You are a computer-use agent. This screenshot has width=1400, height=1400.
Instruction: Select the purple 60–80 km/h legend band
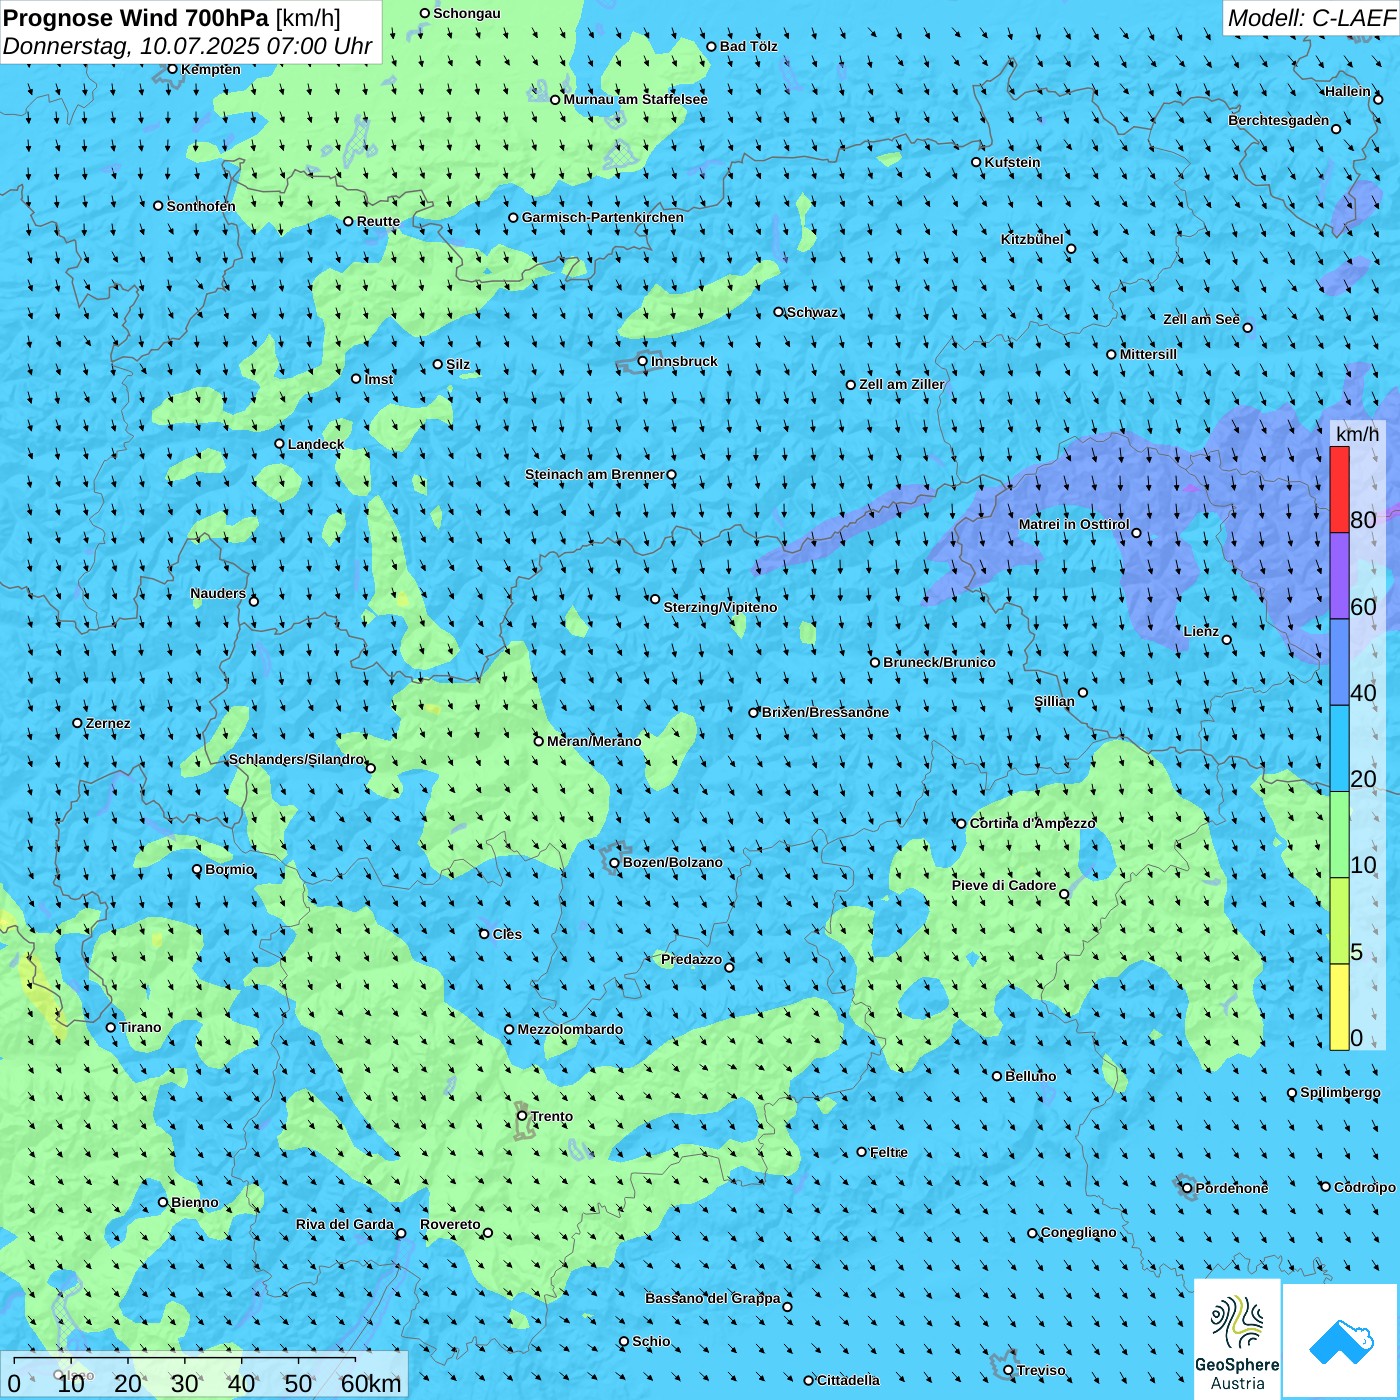(1339, 575)
